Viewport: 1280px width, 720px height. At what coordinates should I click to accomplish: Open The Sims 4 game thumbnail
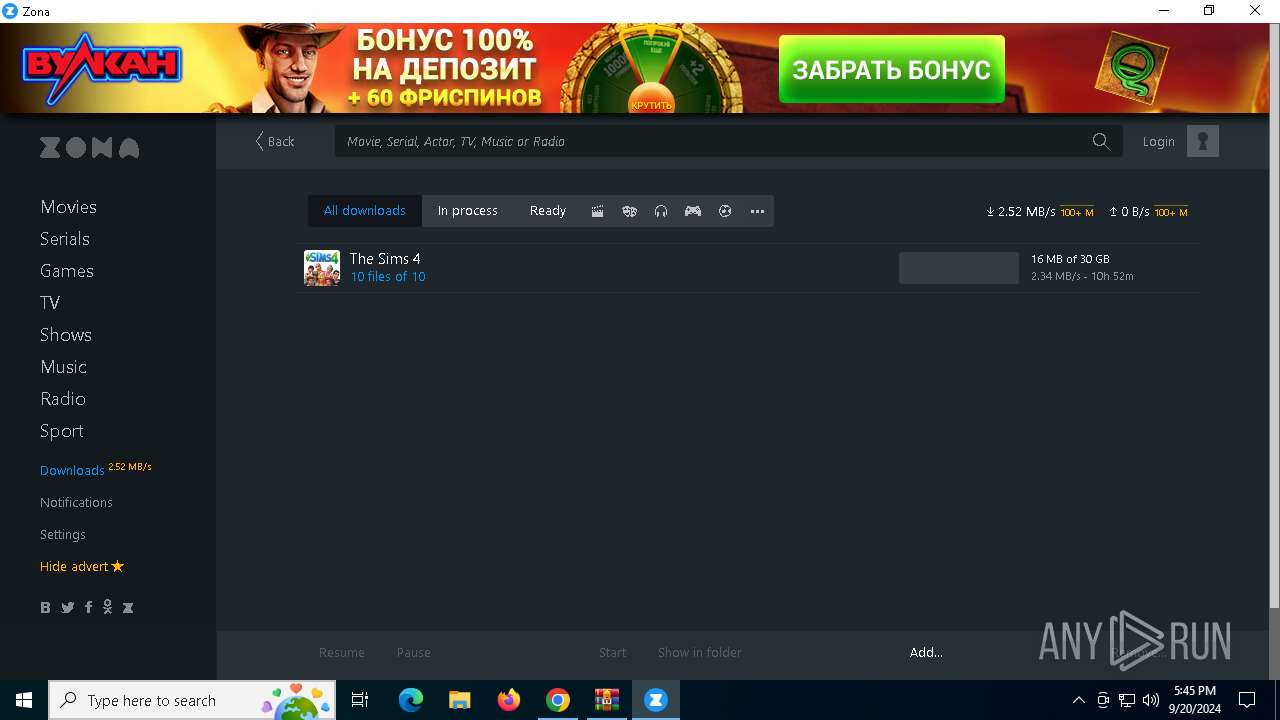tap(322, 268)
